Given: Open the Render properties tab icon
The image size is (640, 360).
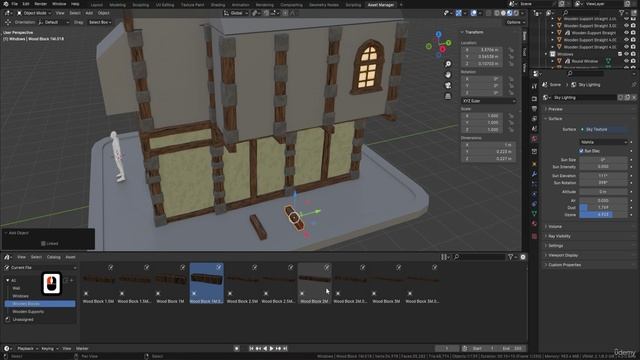Looking at the screenshot, I should 534,99.
